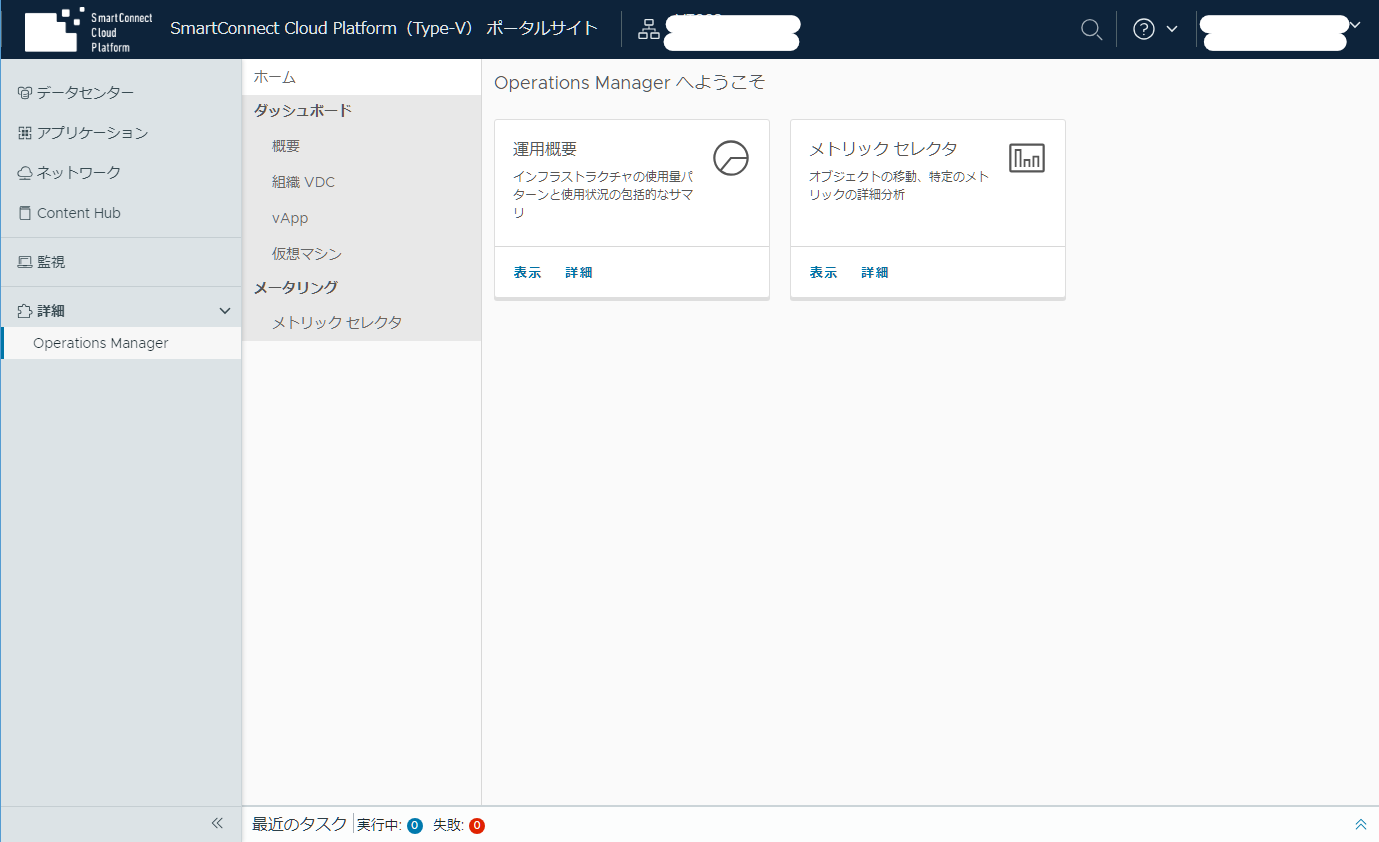
Task: Expand the recent tasks panel double-chevron
Action: click(1360, 824)
